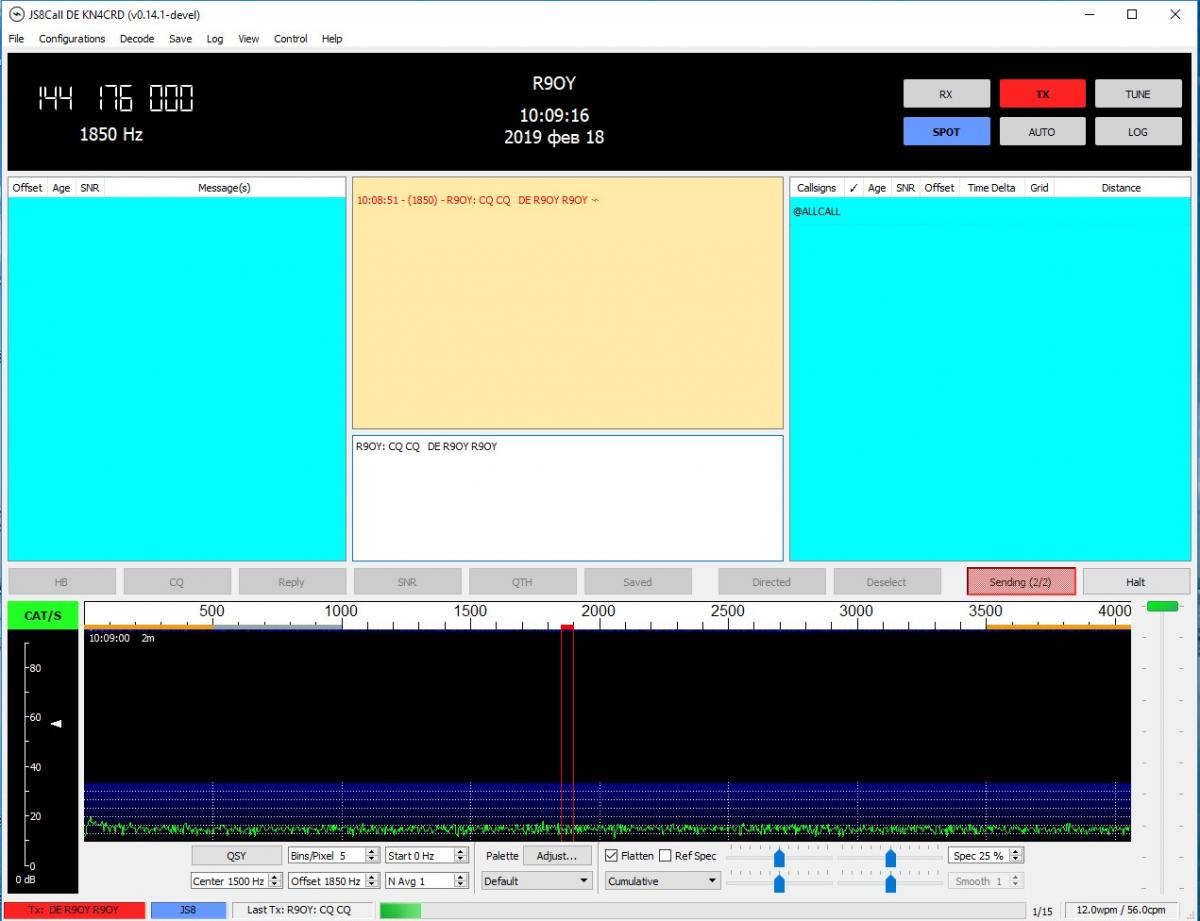Open the palette Adjust... dialog

coord(556,856)
